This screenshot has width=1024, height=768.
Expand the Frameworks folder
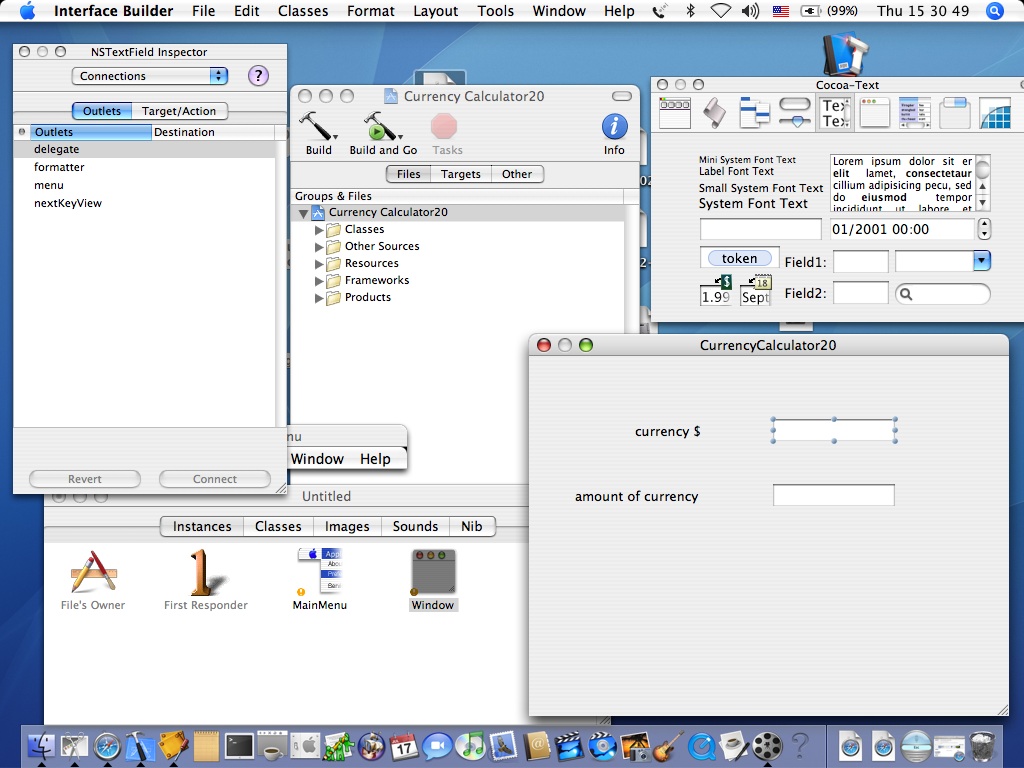(x=319, y=281)
